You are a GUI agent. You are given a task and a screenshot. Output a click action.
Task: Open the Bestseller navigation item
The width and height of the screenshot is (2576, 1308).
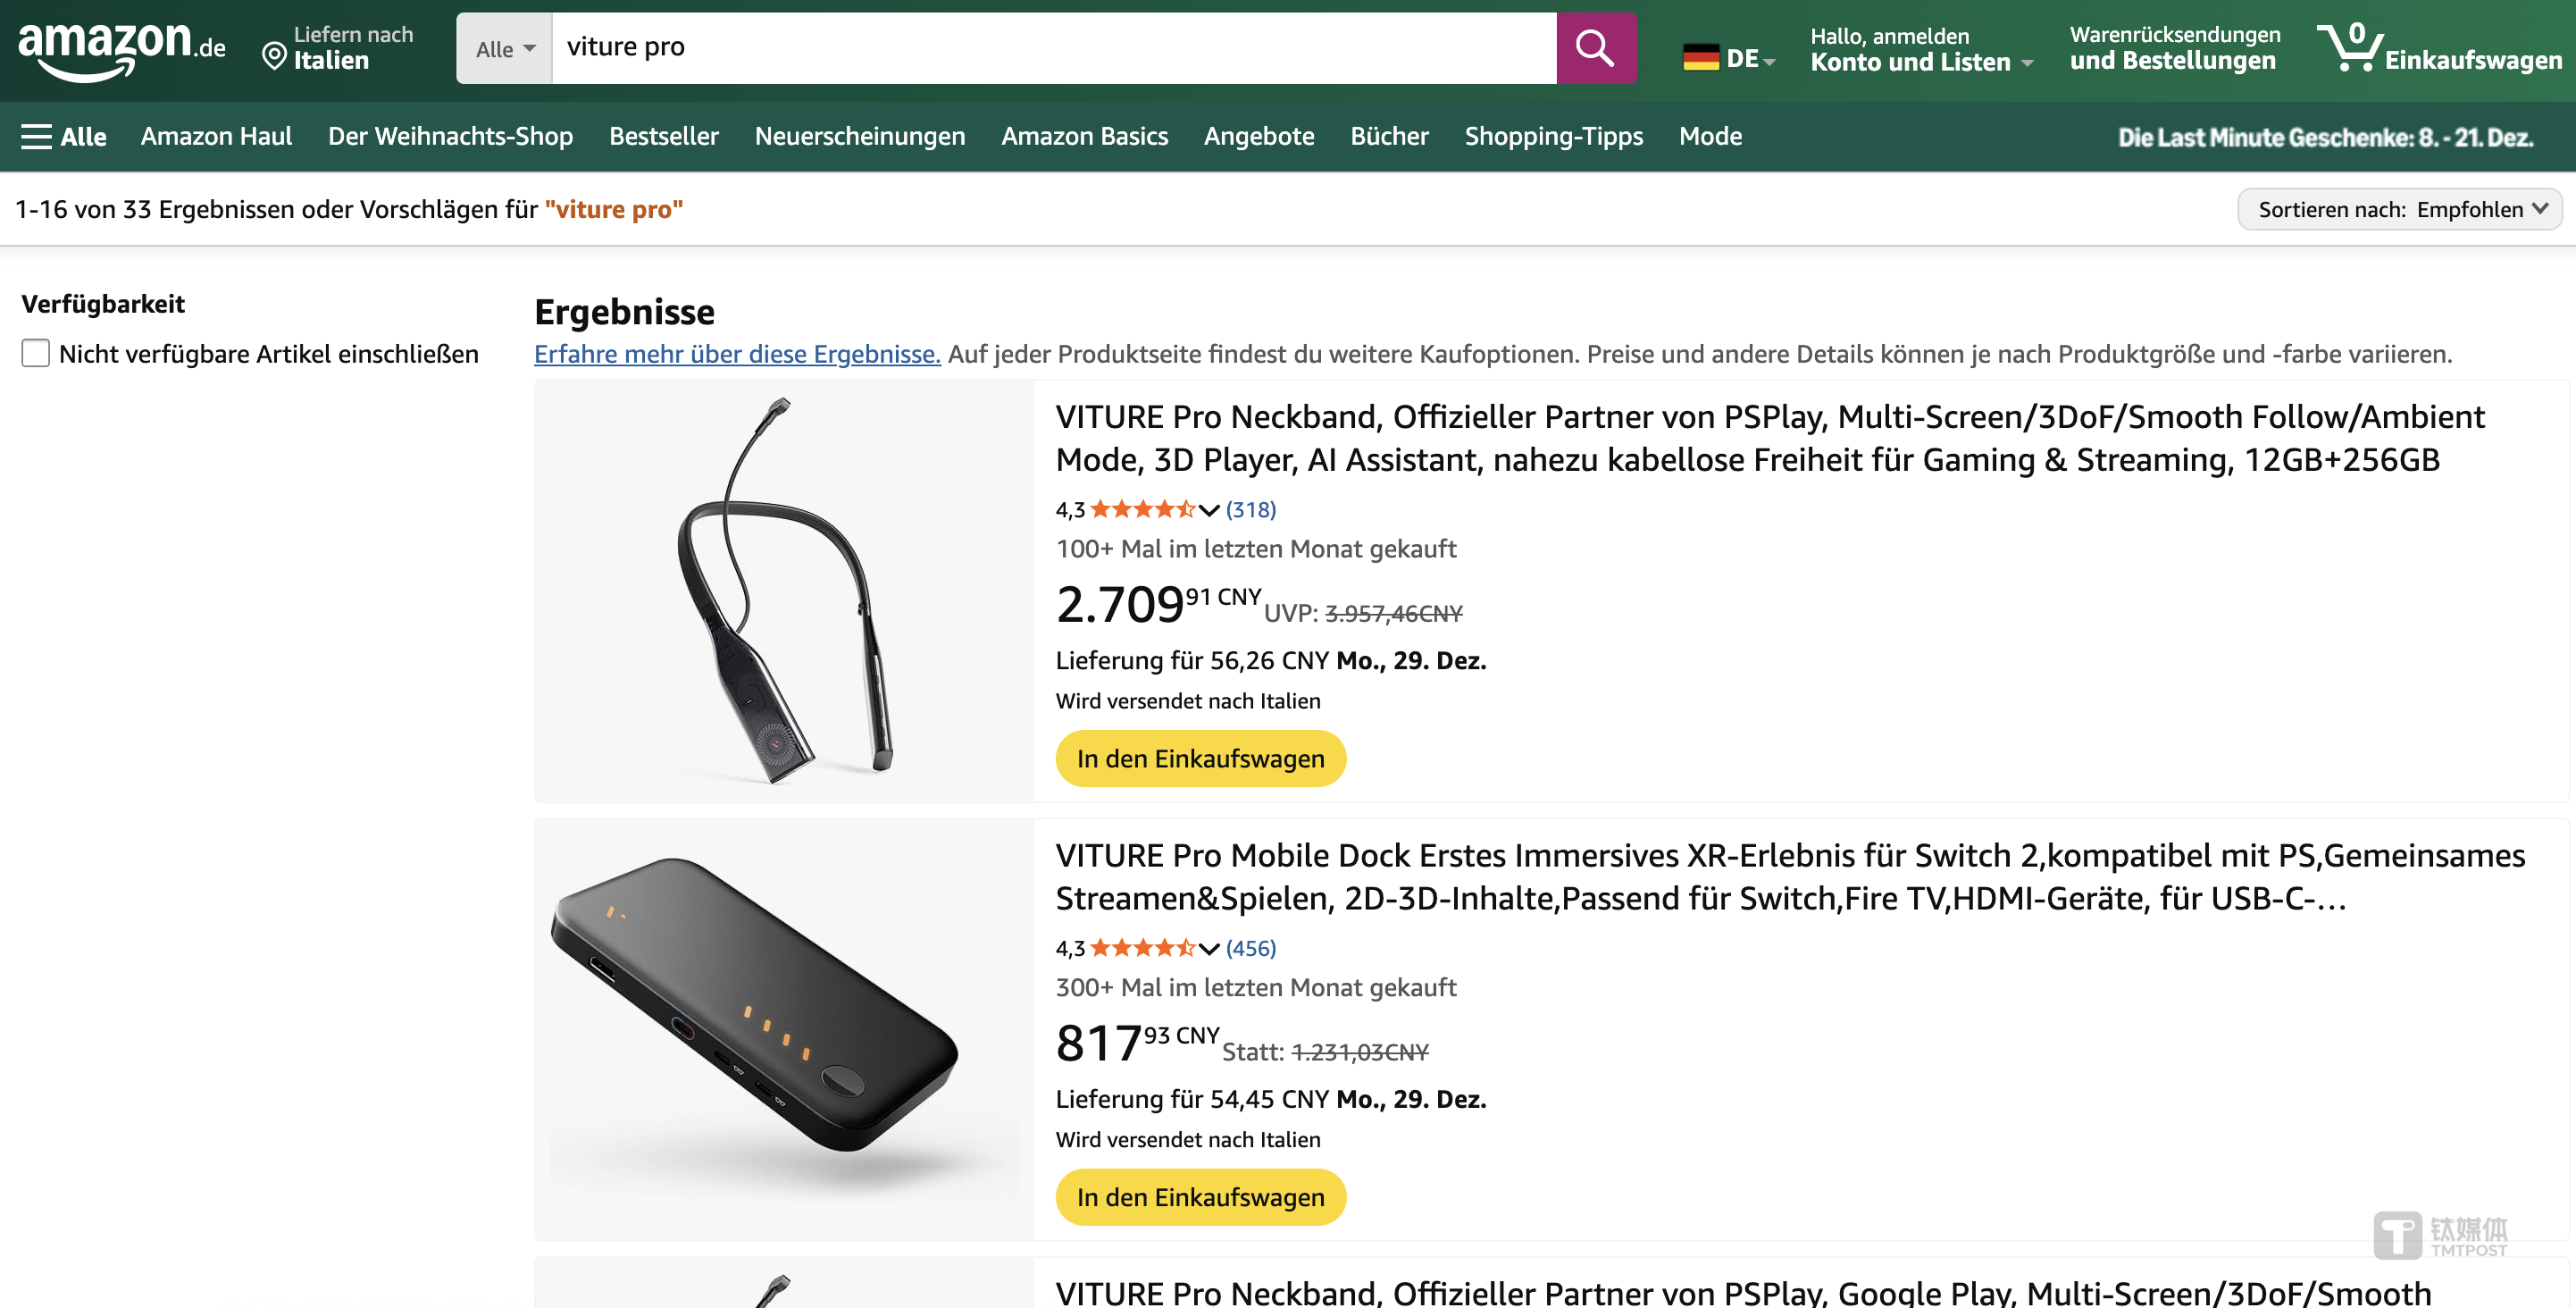663,136
